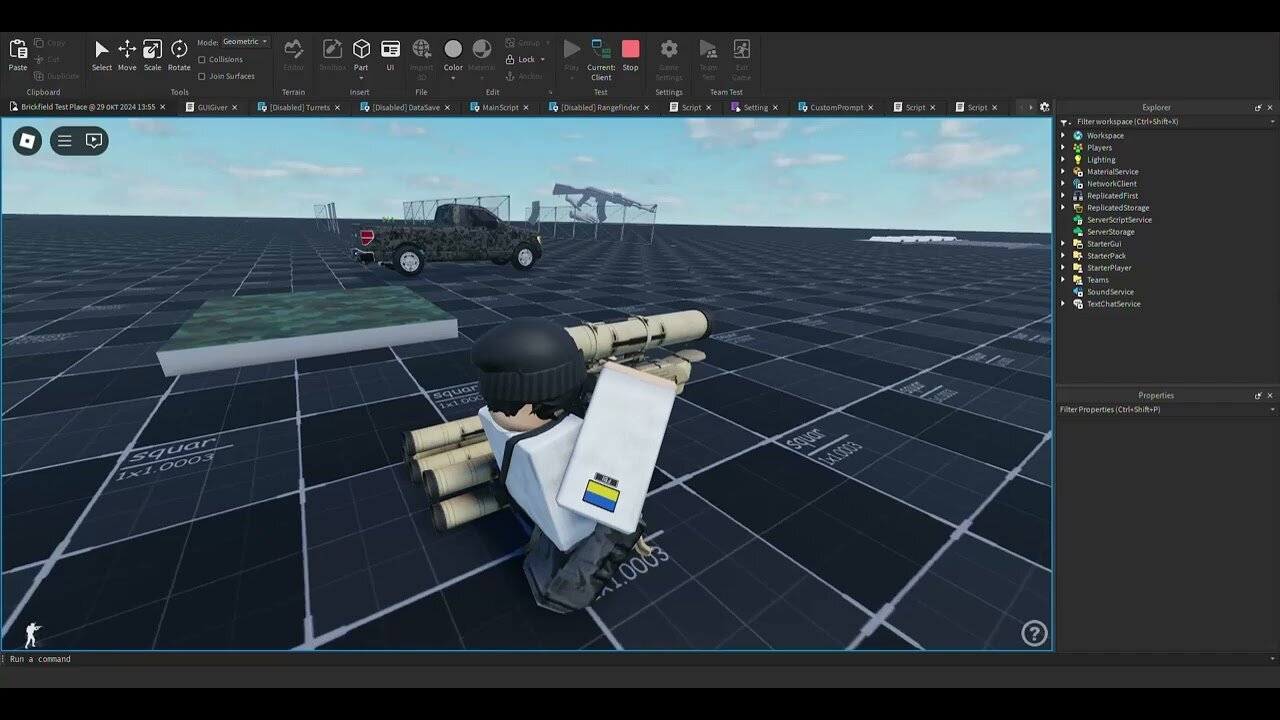Switch to the MainScript tab
This screenshot has width=1280, height=720.
point(500,107)
